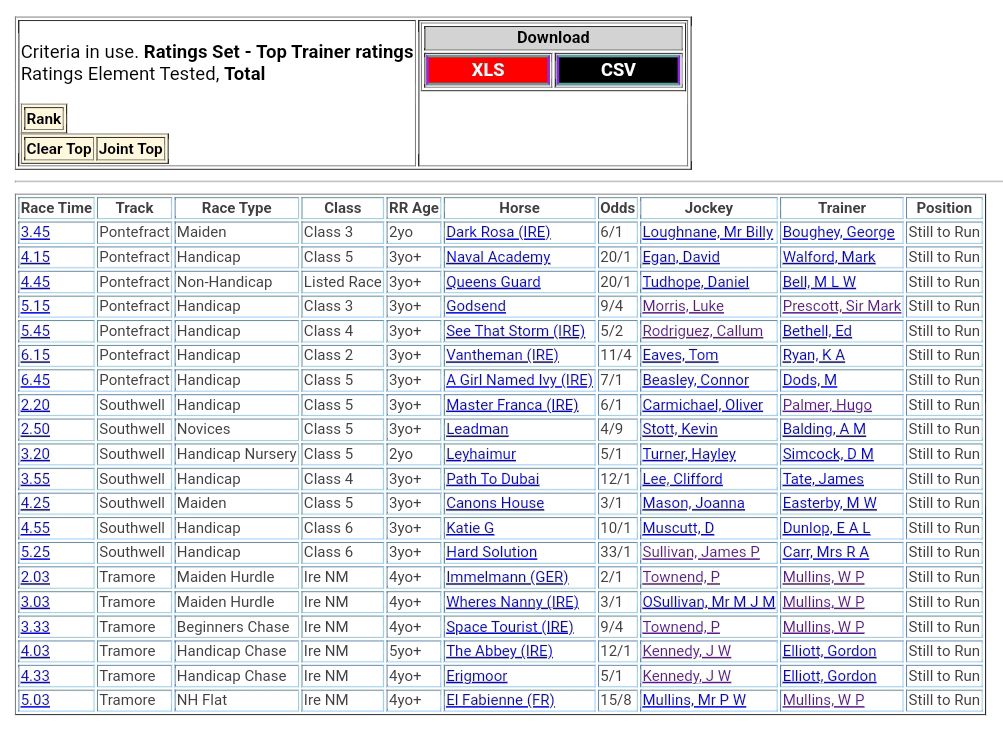Open horse Dark Rosa (IRE)
The height and width of the screenshot is (740, 1003).
(x=498, y=232)
